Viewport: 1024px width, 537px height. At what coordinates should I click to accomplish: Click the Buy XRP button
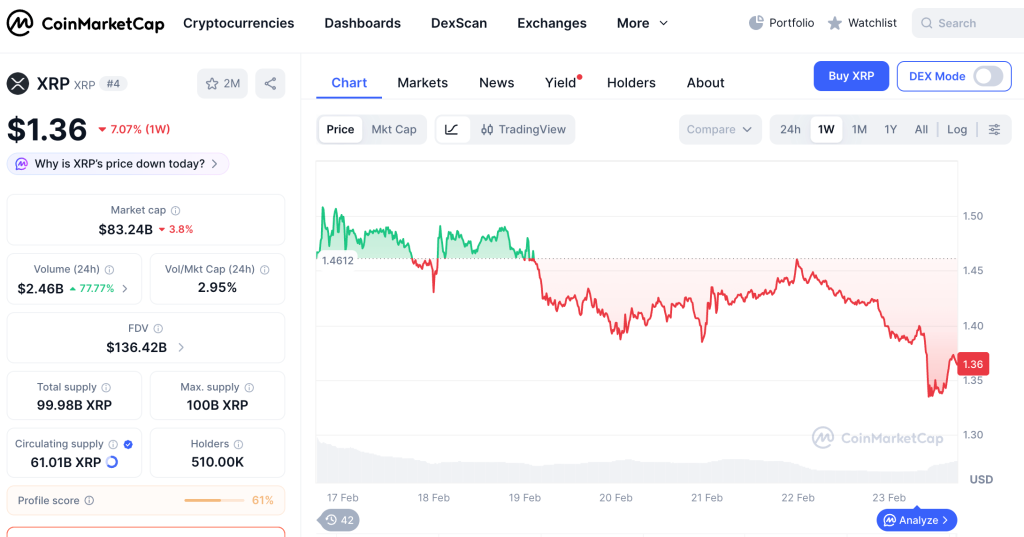[851, 76]
